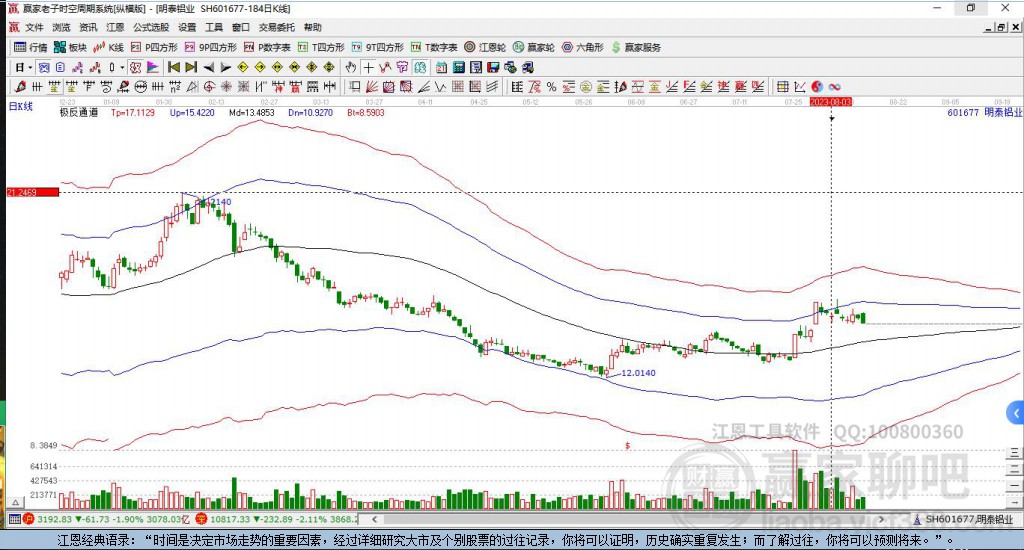Select the hand pan tool
This screenshot has width=1024, height=550.
pyautogui.click(x=351, y=67)
